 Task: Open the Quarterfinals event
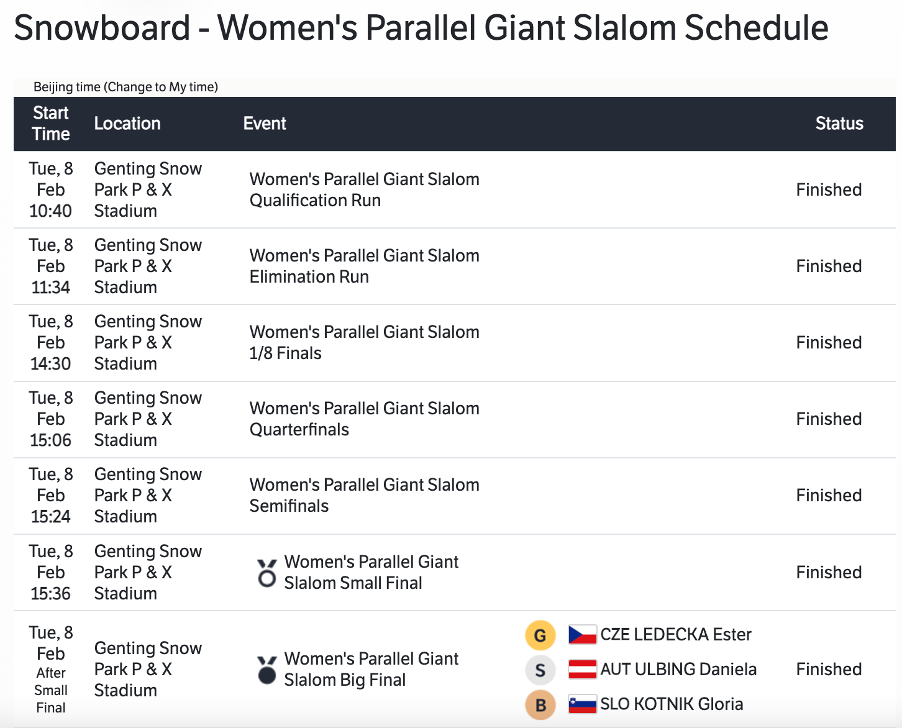tap(364, 419)
